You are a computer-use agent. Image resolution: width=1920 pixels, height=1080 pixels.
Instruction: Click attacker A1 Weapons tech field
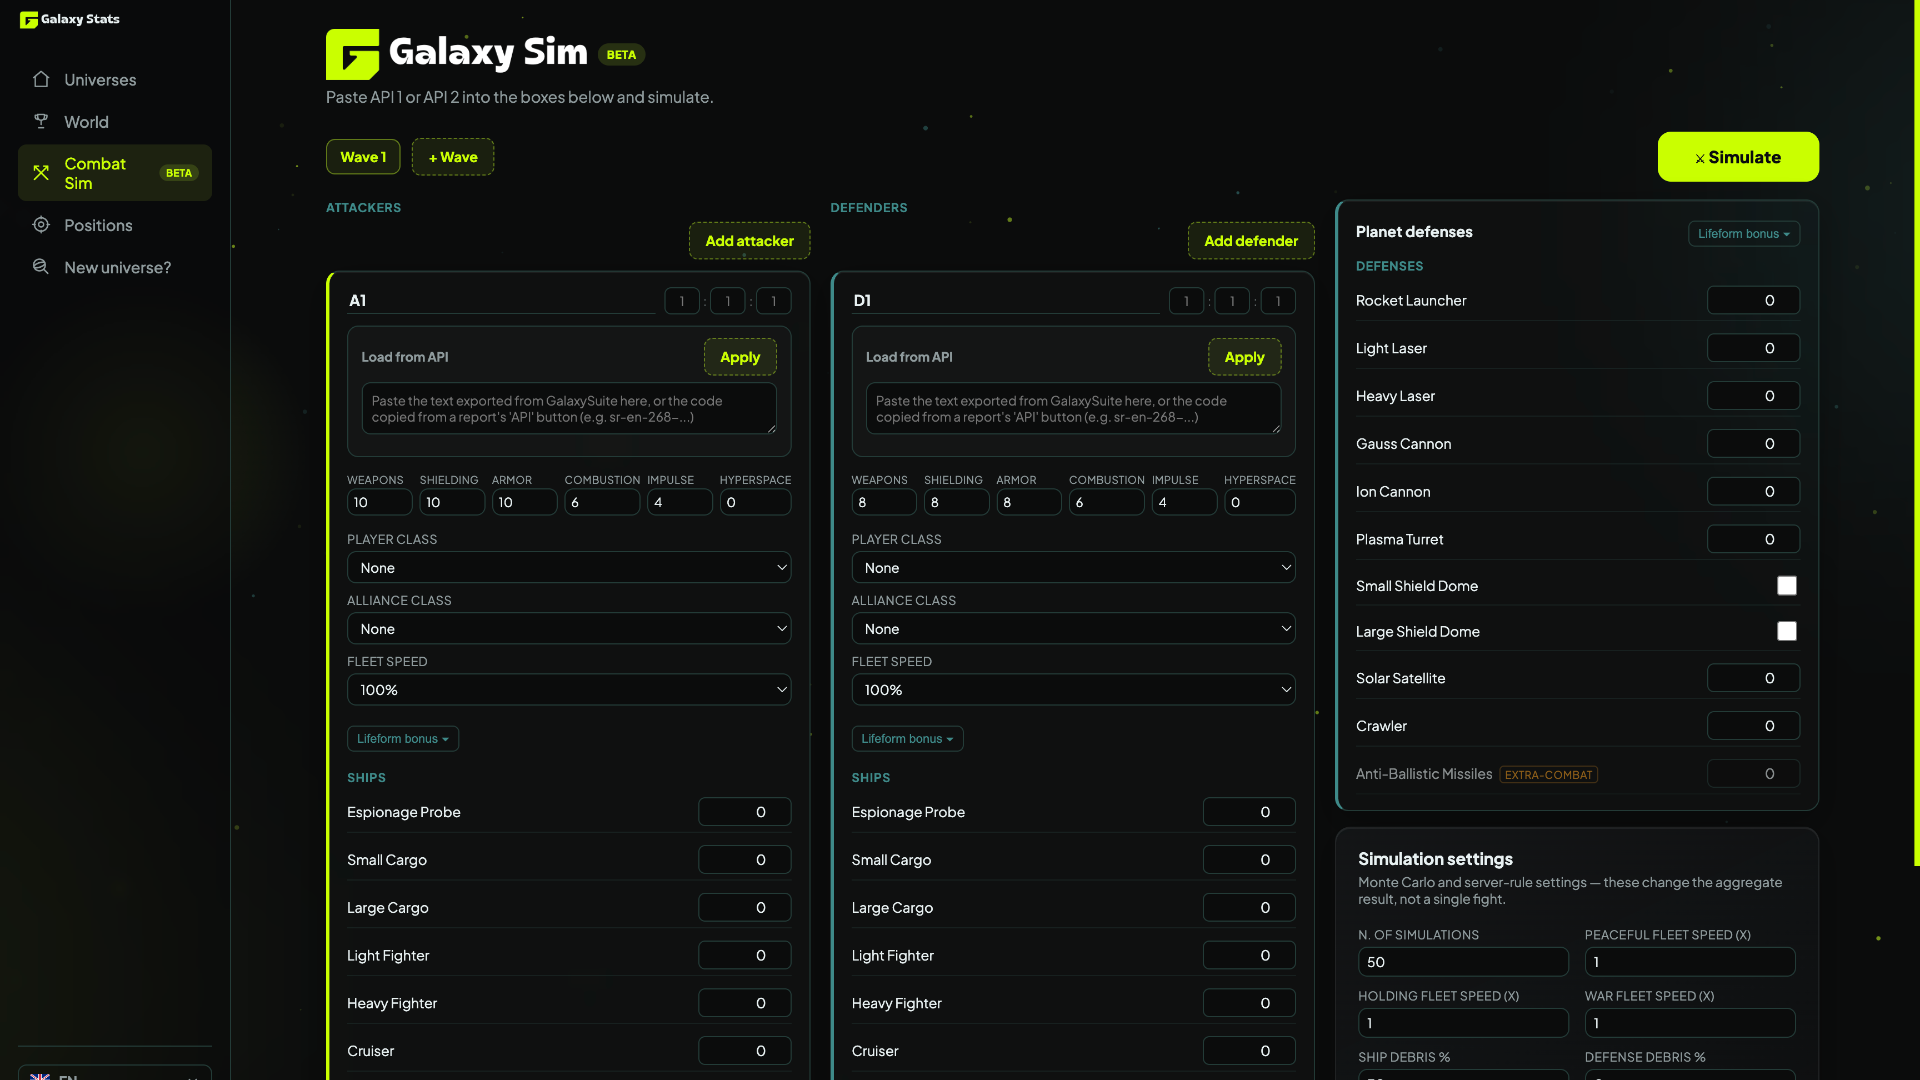click(x=379, y=503)
